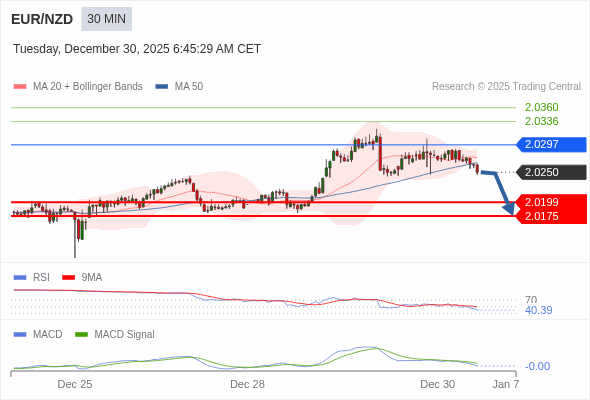This screenshot has height=400, width=590.
Task: Click the black 2.0250 current price tag
Action: point(551,172)
